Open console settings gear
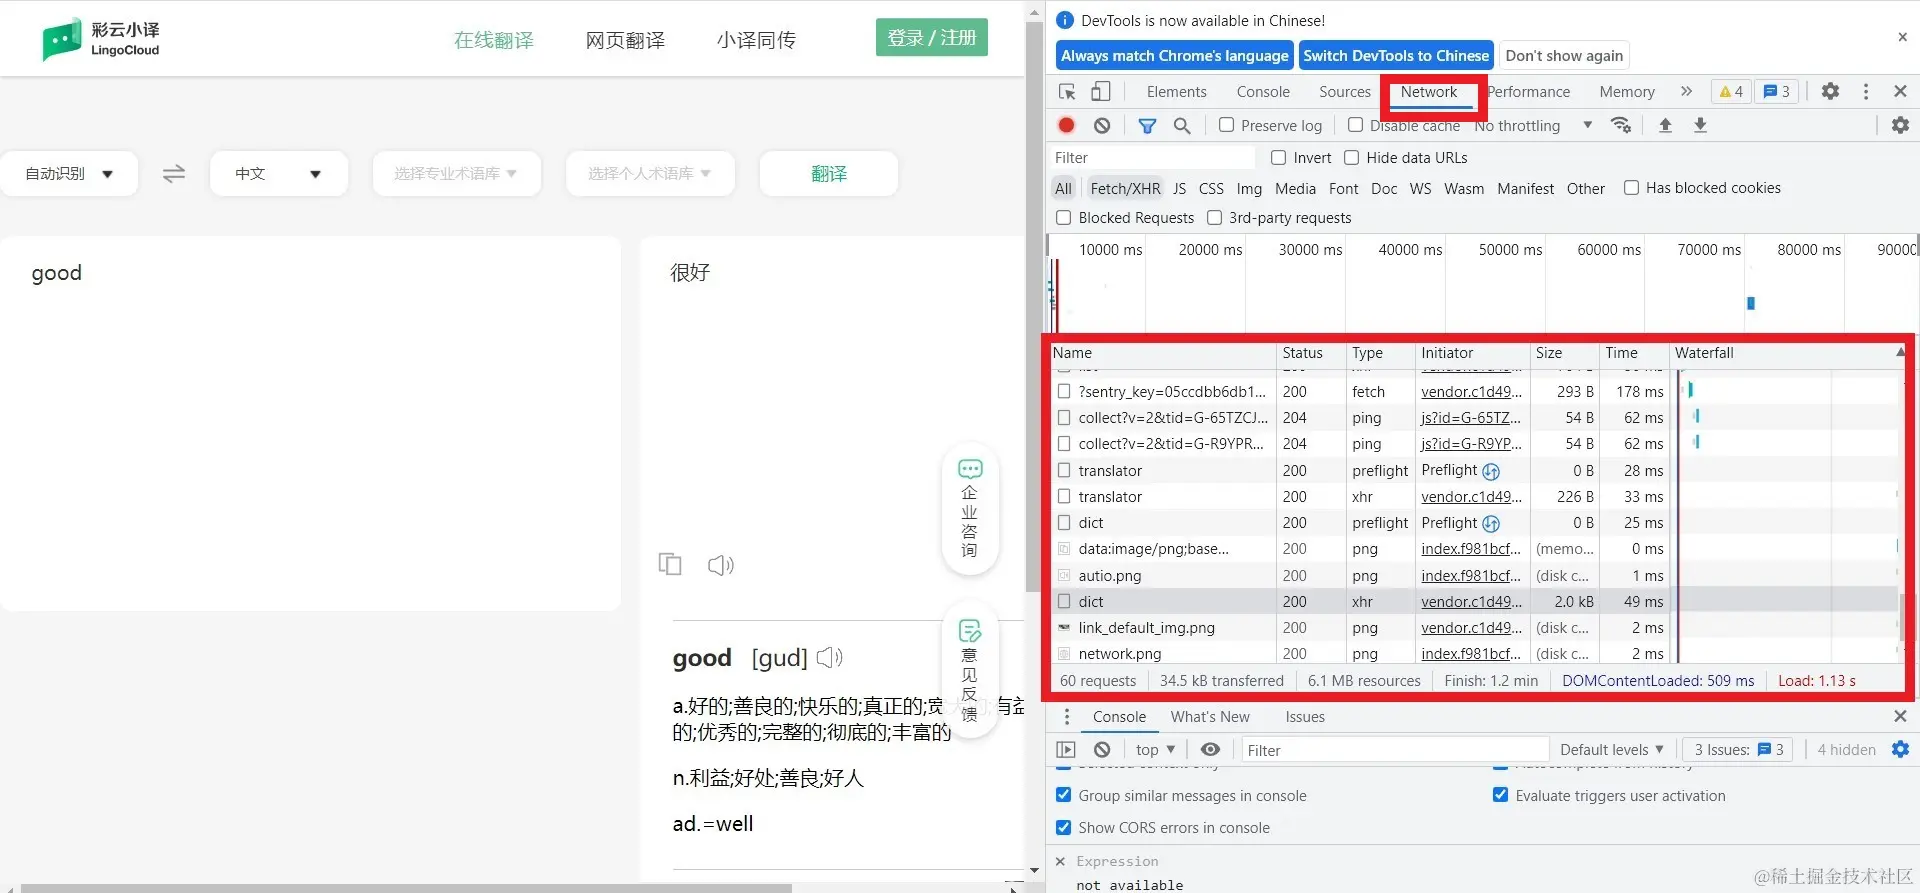The image size is (1920, 893). click(1900, 749)
